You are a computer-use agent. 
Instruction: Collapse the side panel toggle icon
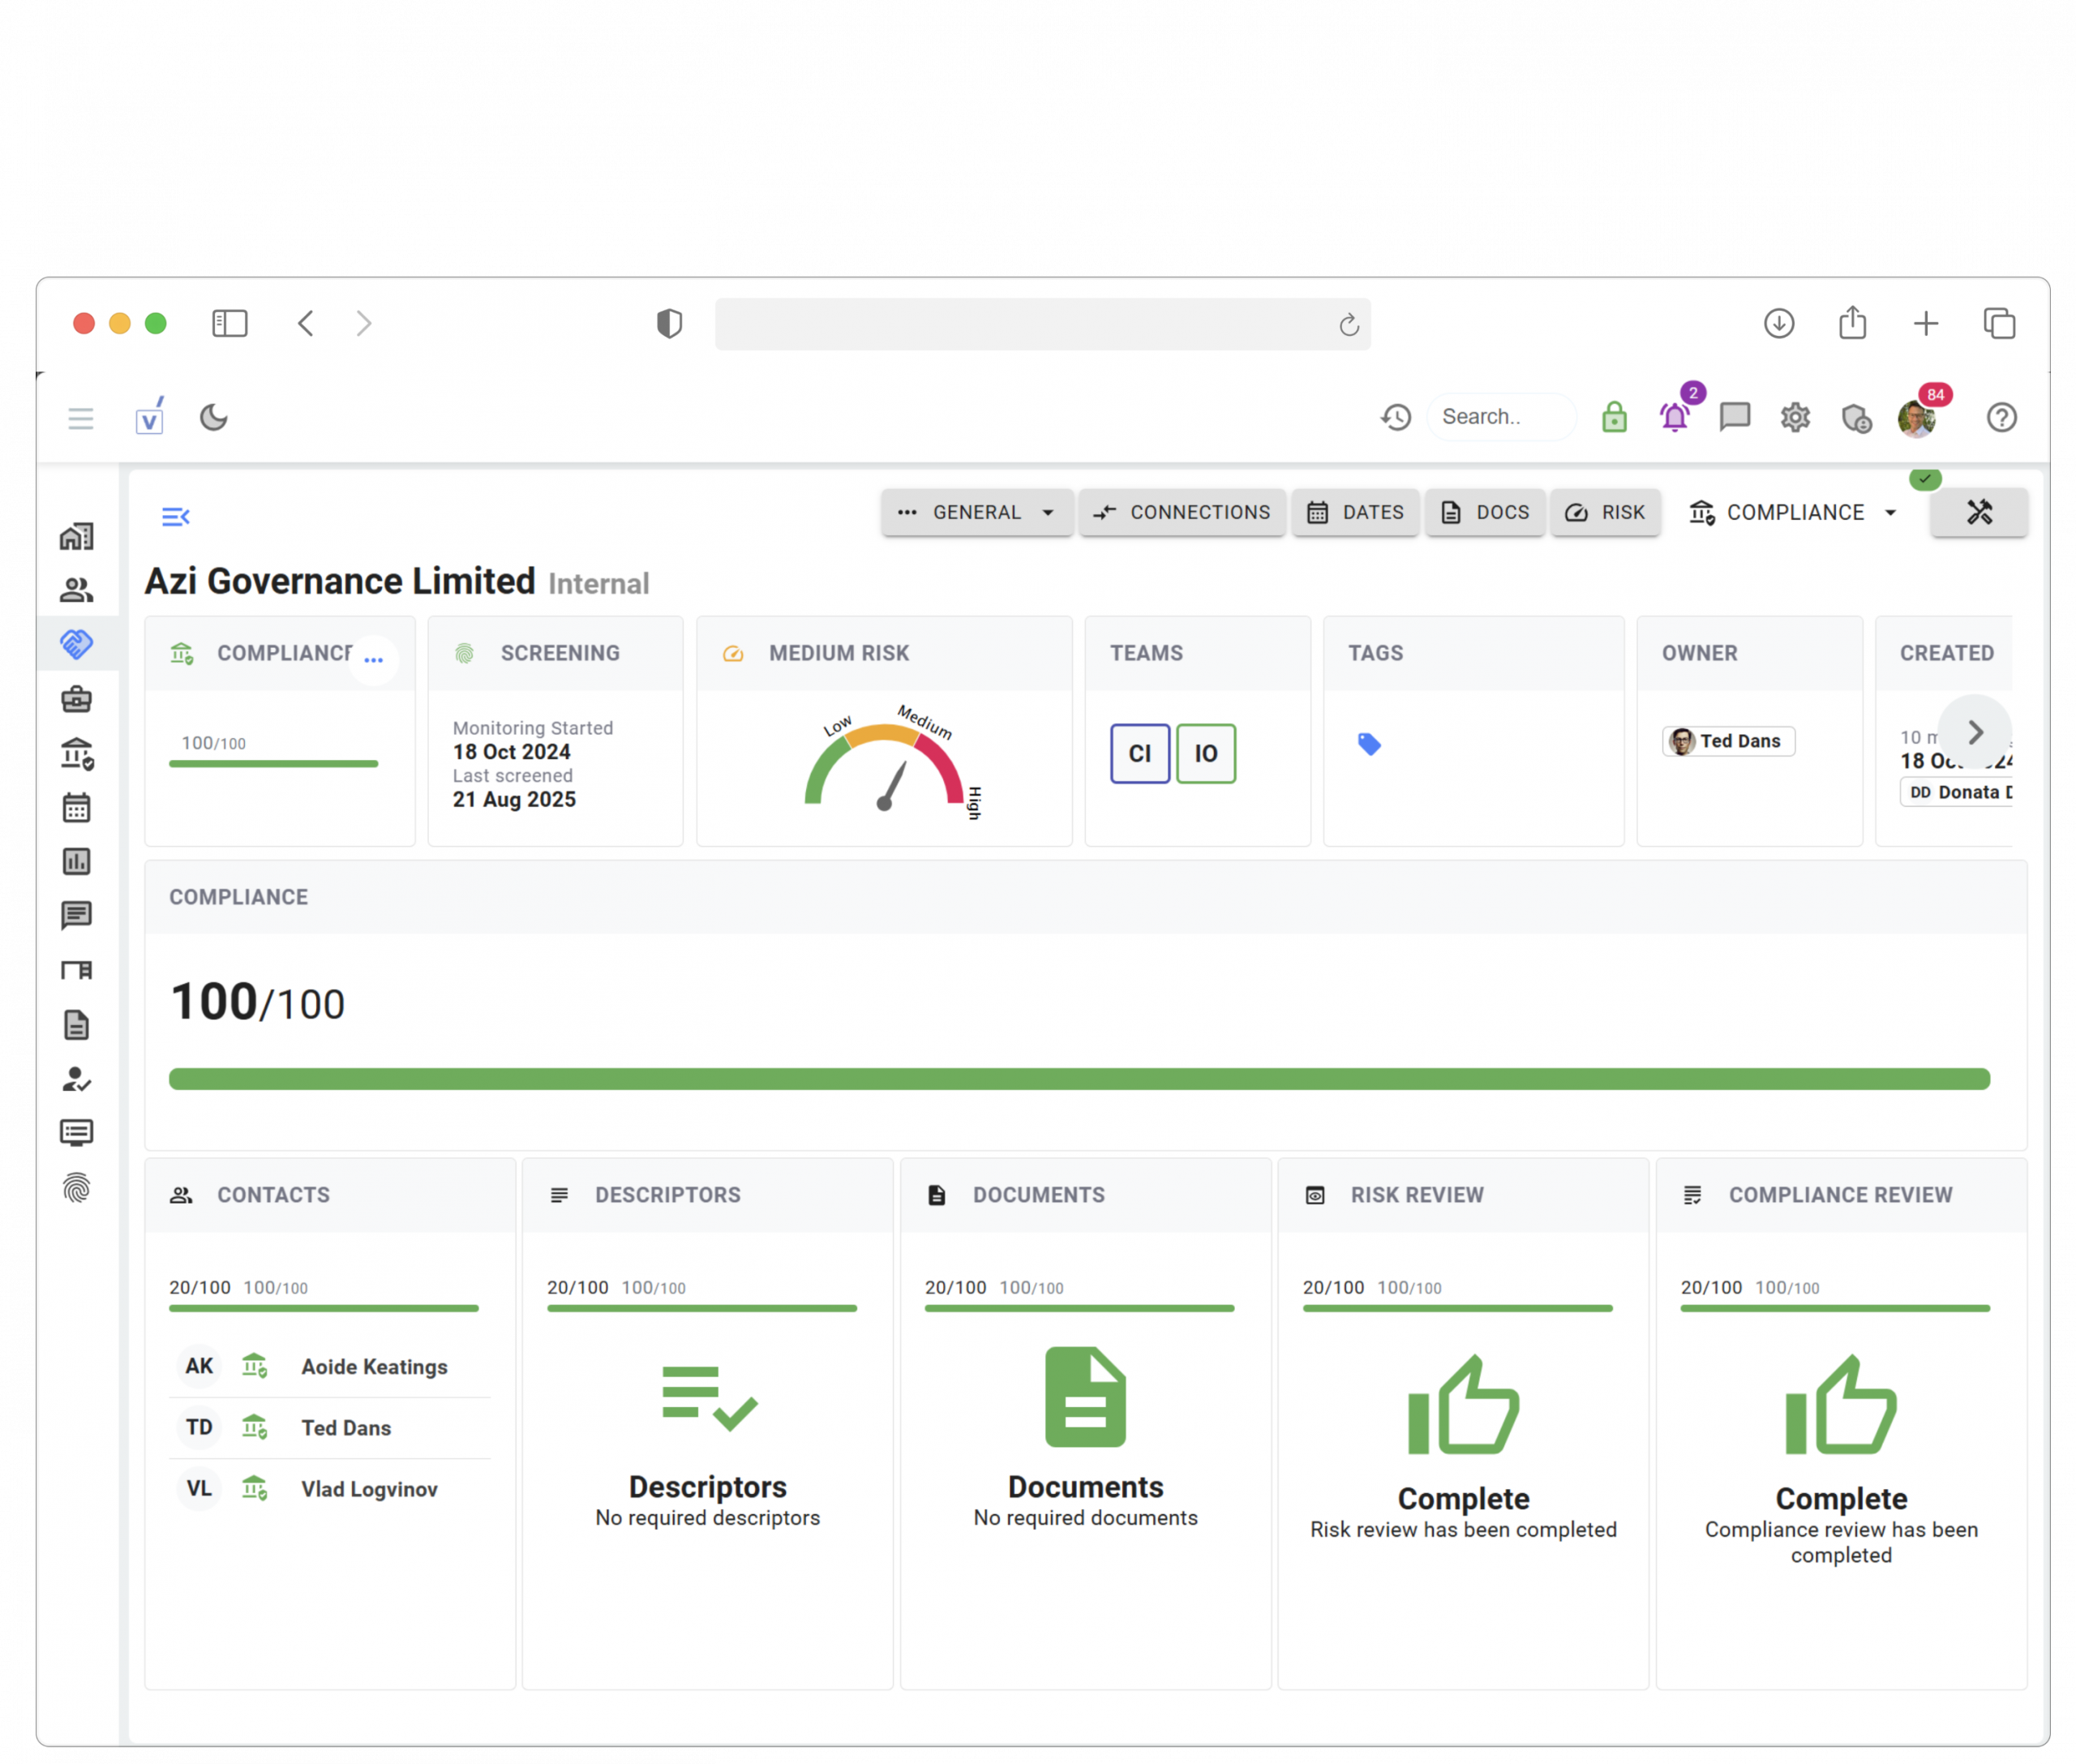(175, 517)
